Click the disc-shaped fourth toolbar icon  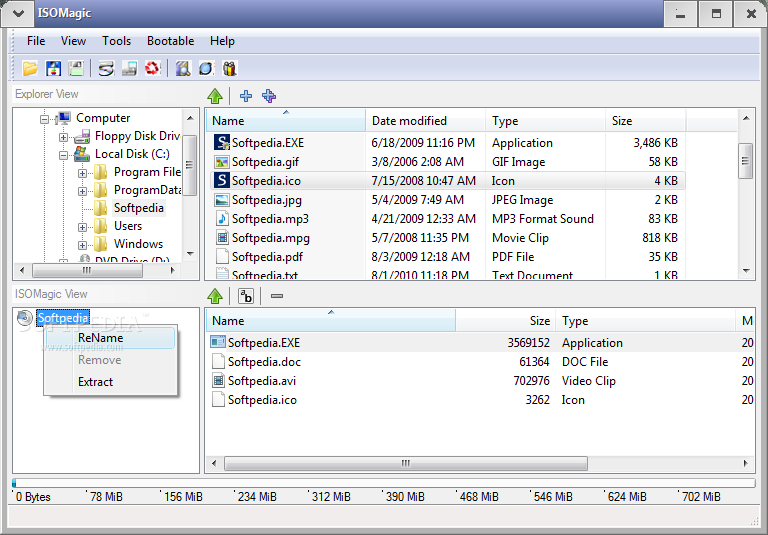click(x=106, y=68)
